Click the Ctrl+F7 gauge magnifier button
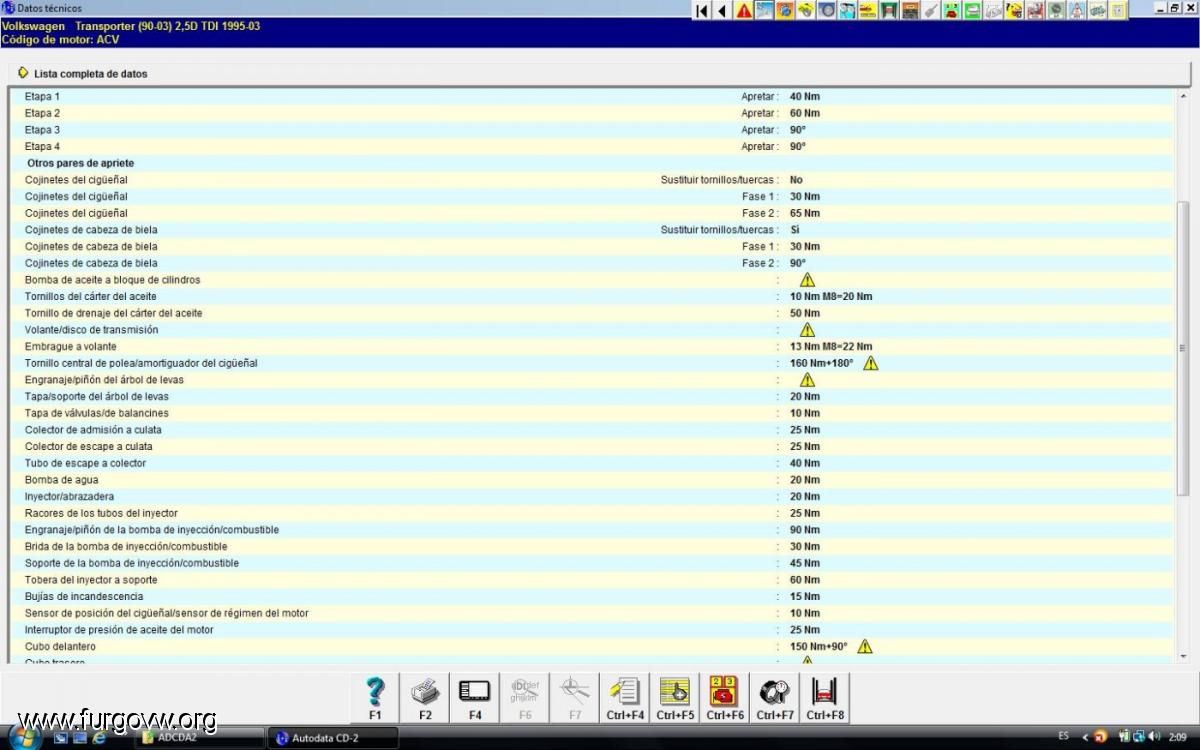Screen dimensions: 1200x750 [x=775, y=698]
